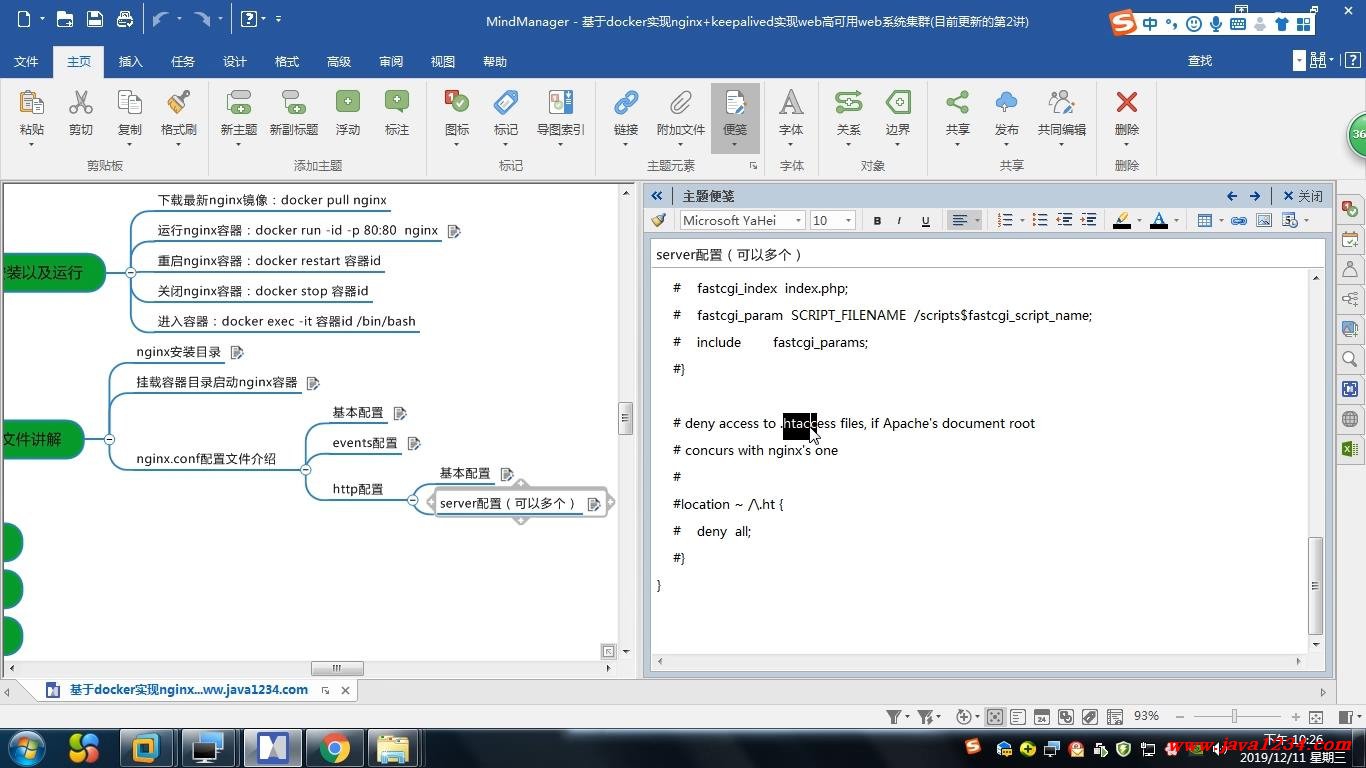Click the Share (共享) icon
This screenshot has width=1366, height=768.
pos(957,103)
